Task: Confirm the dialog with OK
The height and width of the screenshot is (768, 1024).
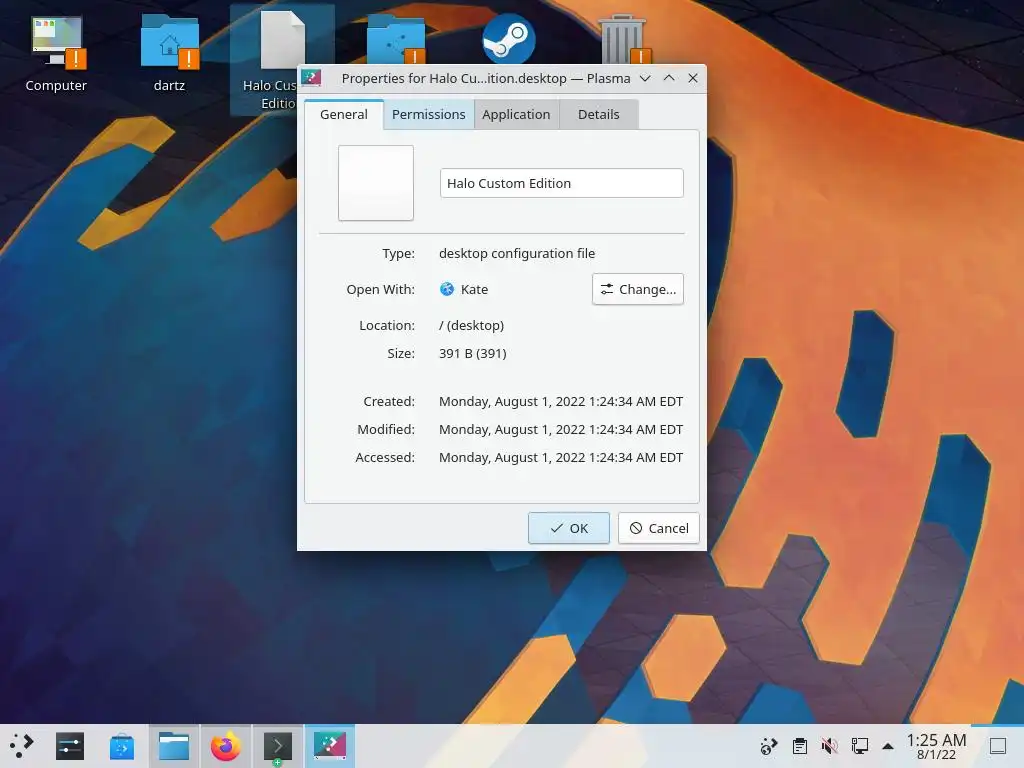Action: coord(569,528)
